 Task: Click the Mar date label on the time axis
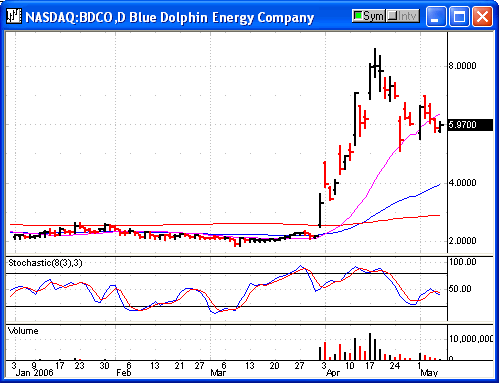(x=218, y=373)
